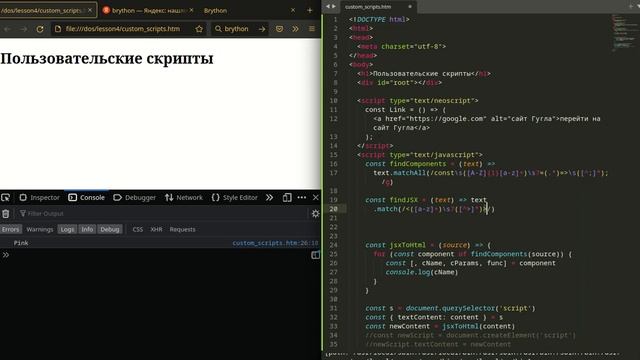
Task: Submit the brython search with the arrow
Action: click(262, 29)
